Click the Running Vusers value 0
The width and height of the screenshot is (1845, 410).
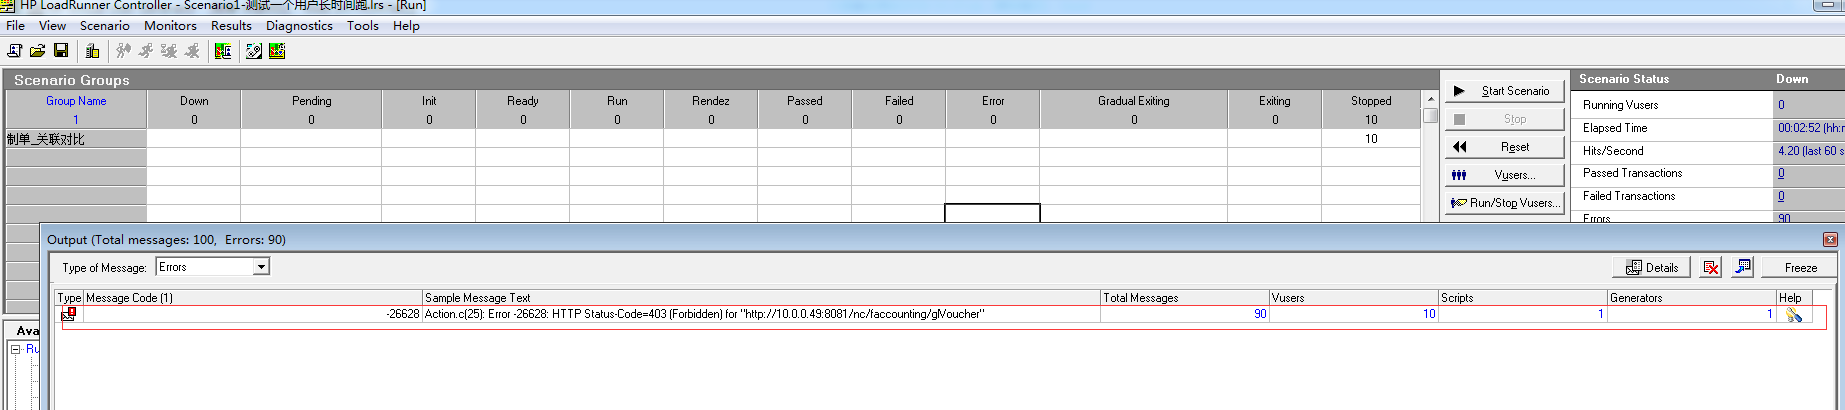[1780, 105]
